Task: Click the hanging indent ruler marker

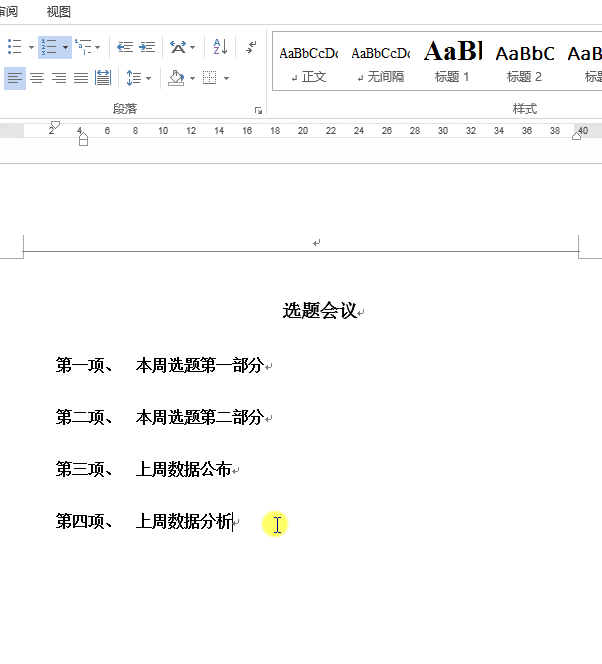Action: pyautogui.click(x=83, y=137)
